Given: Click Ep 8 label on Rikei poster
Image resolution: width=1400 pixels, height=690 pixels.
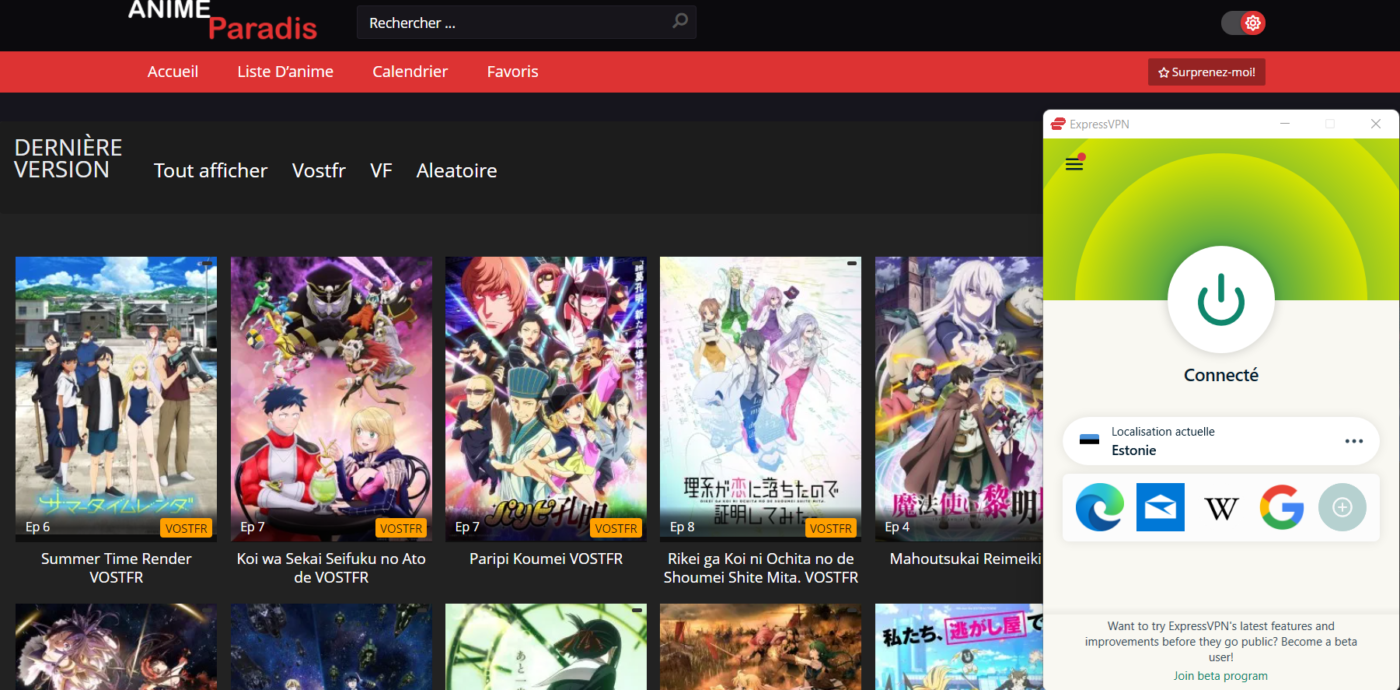Looking at the screenshot, I should point(682,527).
